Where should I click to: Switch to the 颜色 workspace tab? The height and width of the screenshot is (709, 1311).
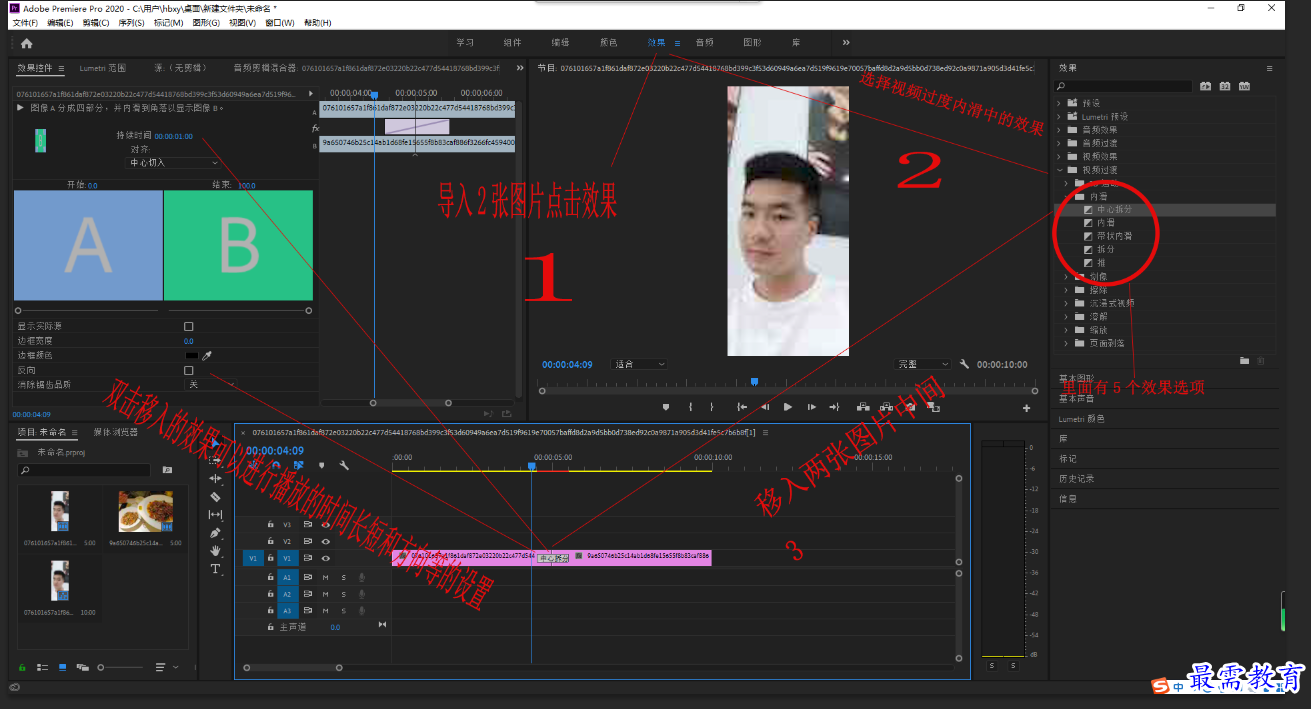(608, 43)
